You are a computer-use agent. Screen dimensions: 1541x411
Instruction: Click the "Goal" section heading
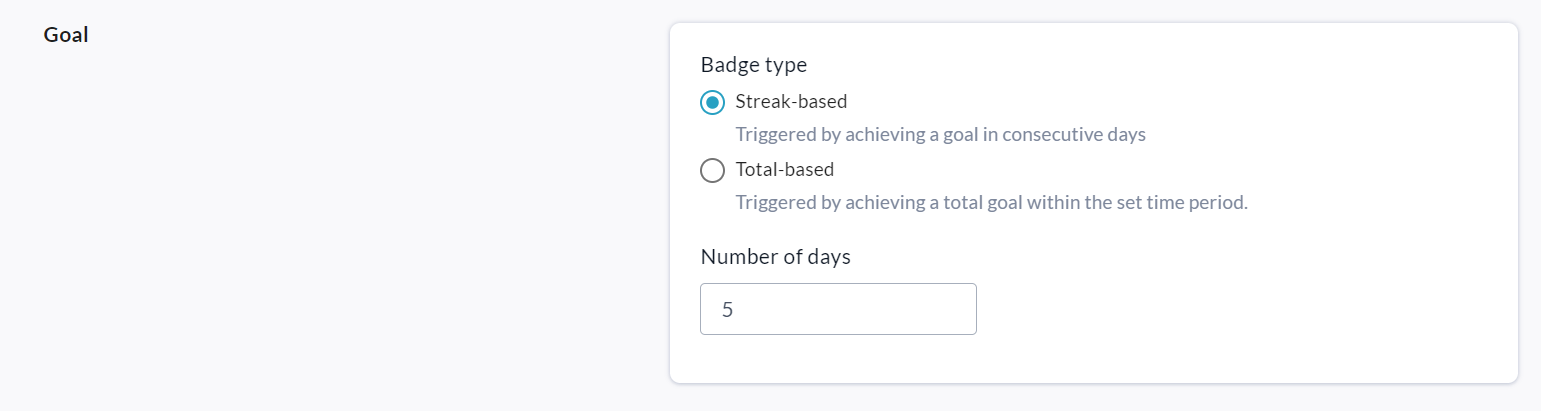tap(66, 35)
